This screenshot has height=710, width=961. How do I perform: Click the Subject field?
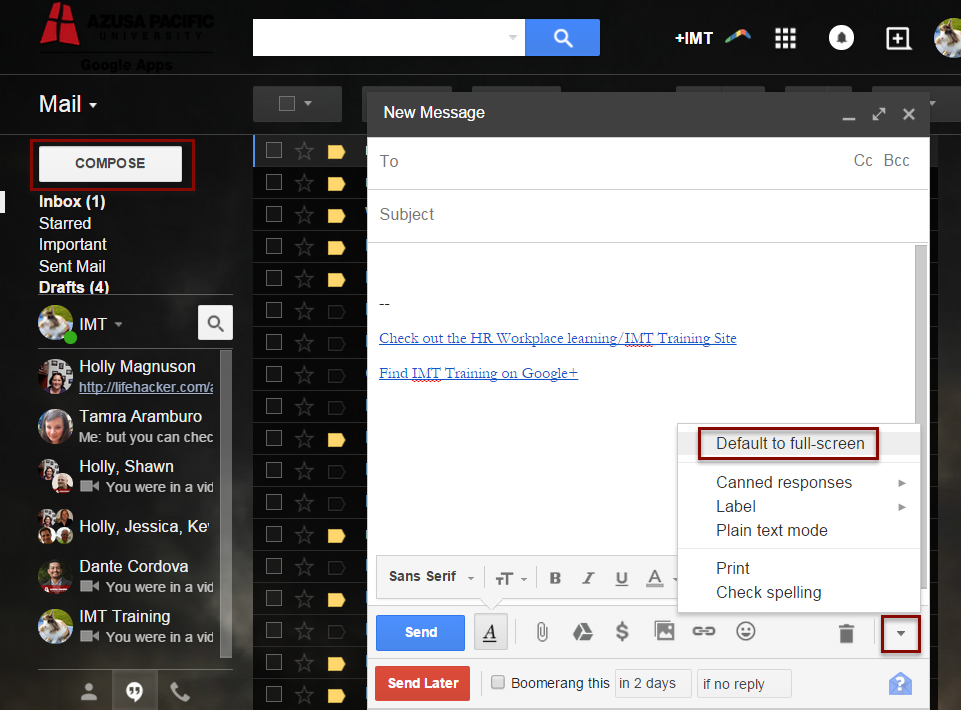click(x=648, y=215)
